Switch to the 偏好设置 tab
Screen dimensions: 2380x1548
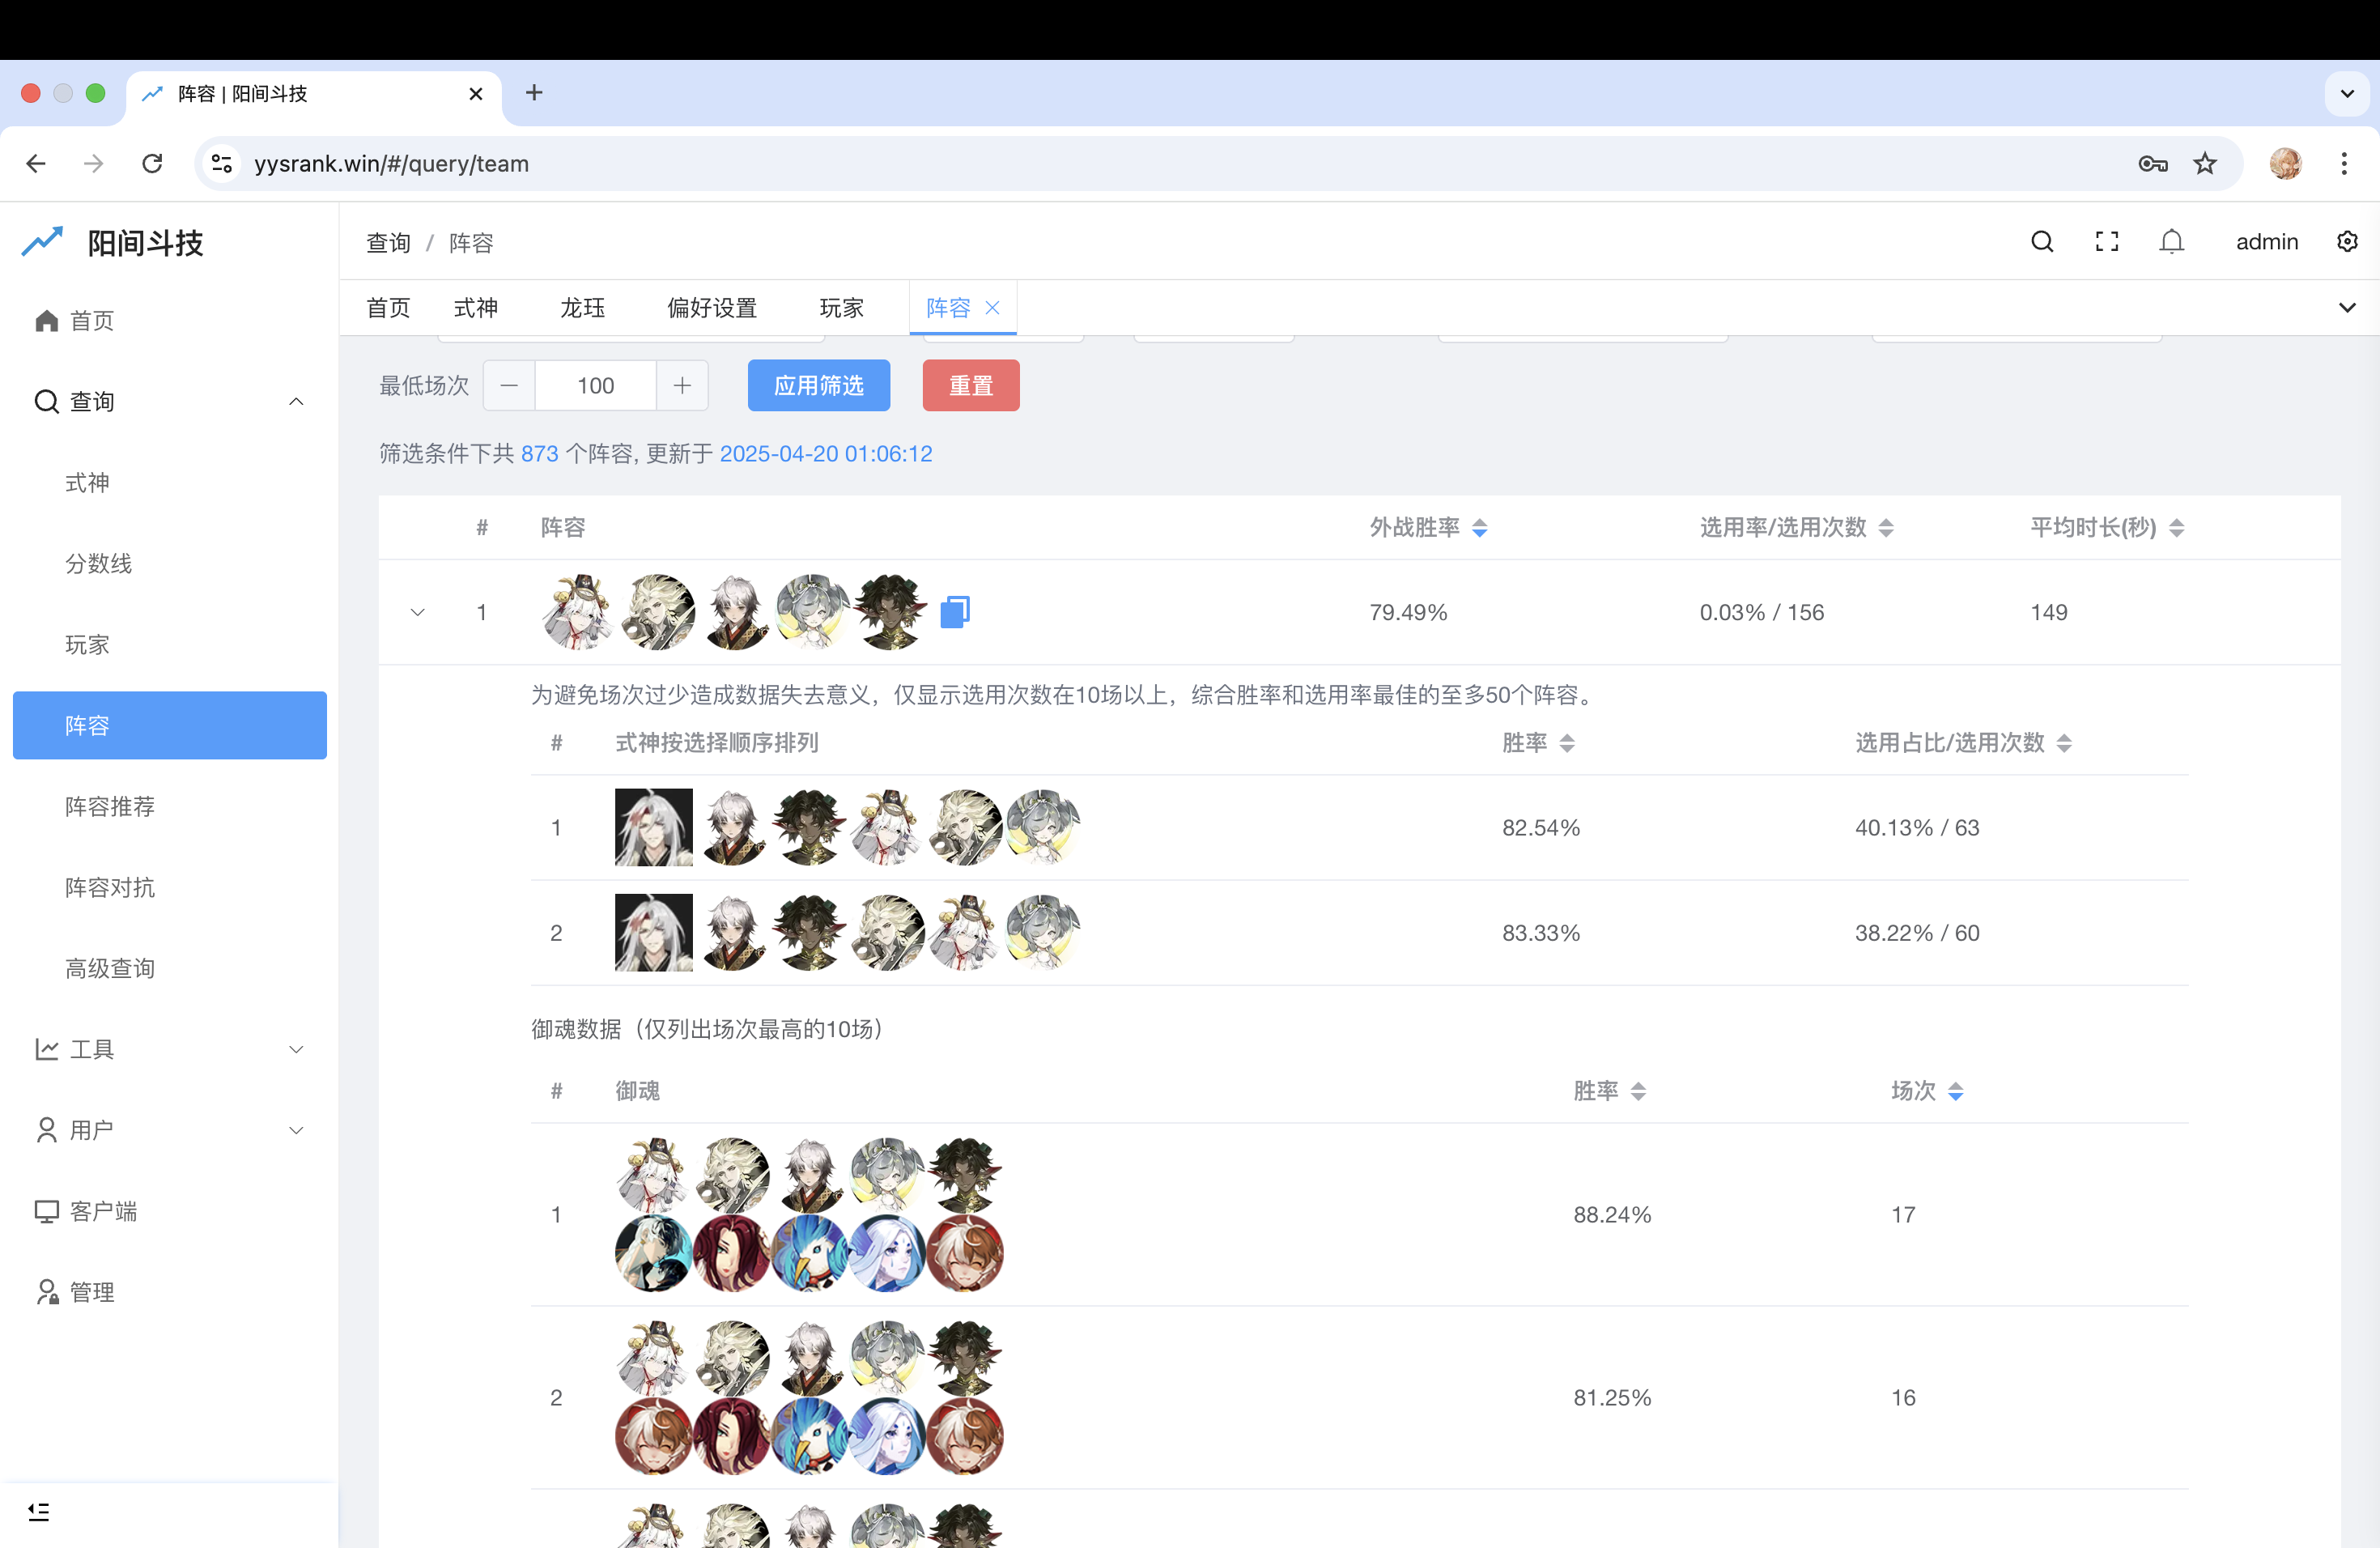coord(711,308)
